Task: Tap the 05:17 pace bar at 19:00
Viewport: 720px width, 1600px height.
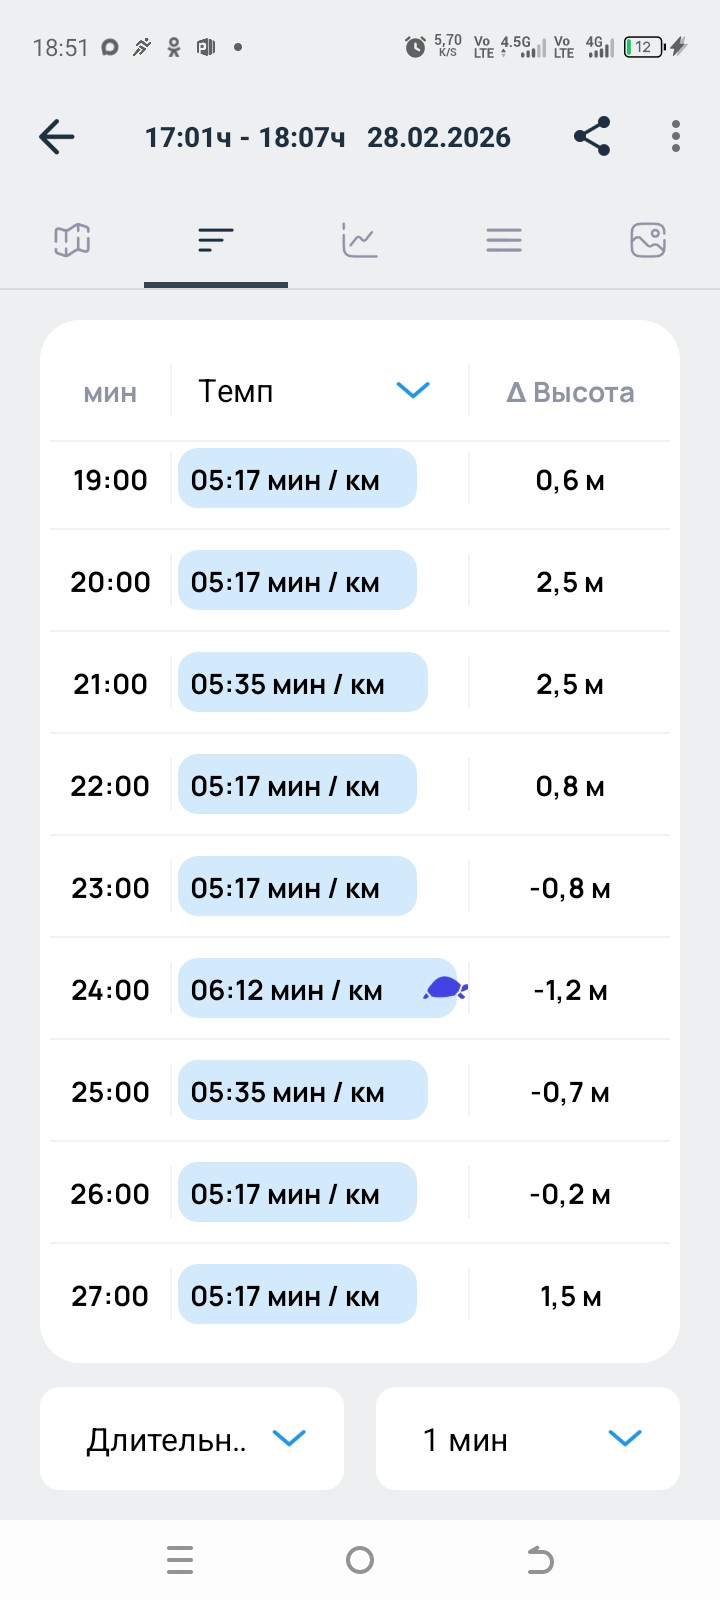Action: pos(297,478)
